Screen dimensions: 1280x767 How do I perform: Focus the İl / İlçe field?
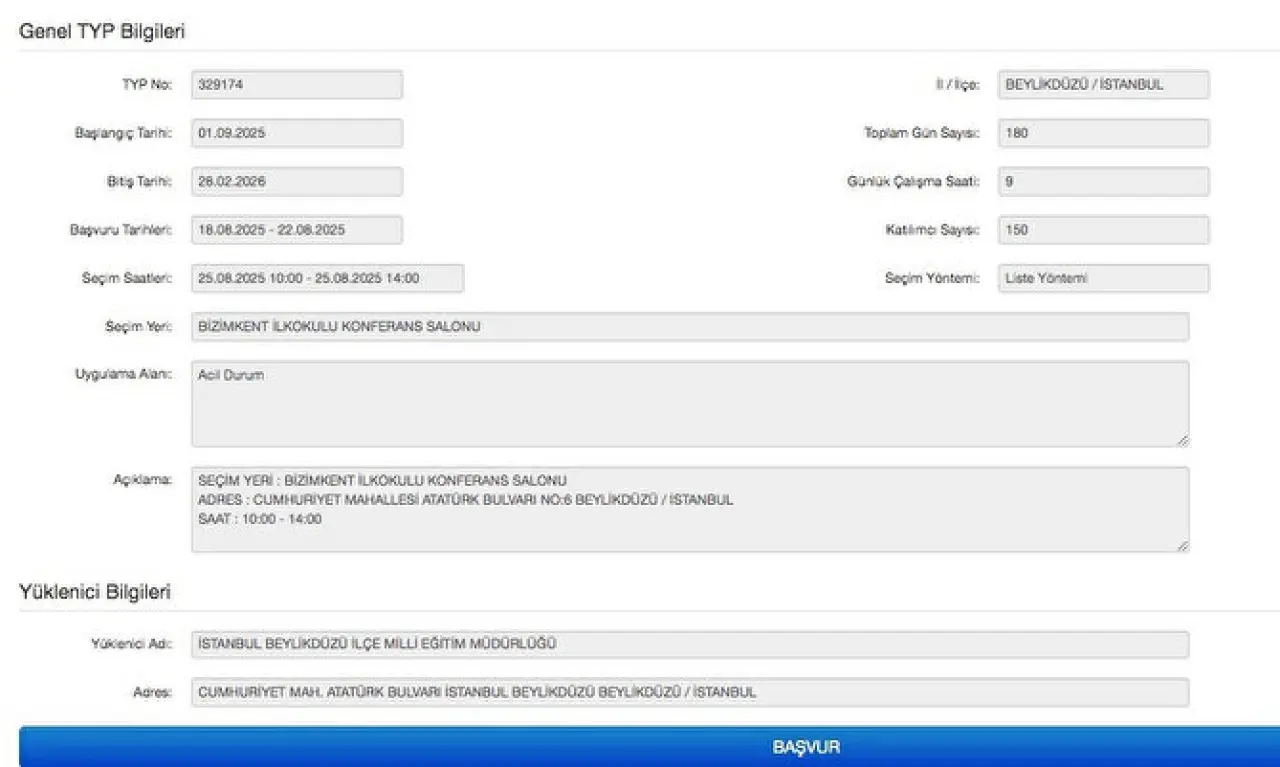(1103, 85)
